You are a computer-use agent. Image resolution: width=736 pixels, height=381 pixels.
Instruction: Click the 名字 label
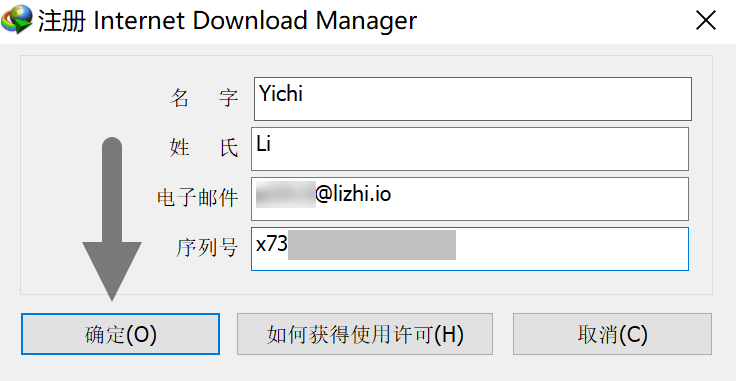[204, 98]
